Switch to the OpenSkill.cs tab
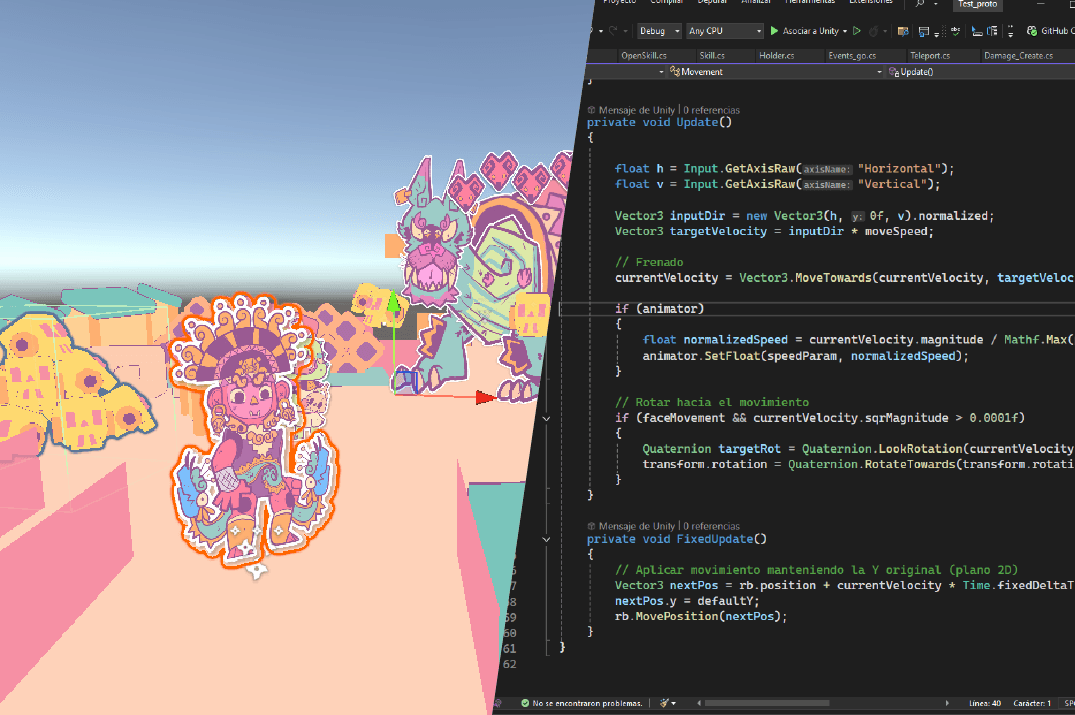Viewport: 1075px width, 715px height. [x=644, y=56]
